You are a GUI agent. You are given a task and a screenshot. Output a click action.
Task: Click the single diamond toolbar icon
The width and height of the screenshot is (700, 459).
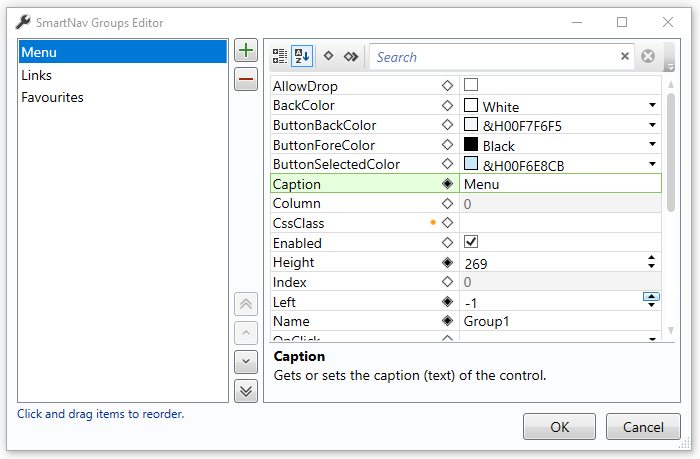(329, 56)
